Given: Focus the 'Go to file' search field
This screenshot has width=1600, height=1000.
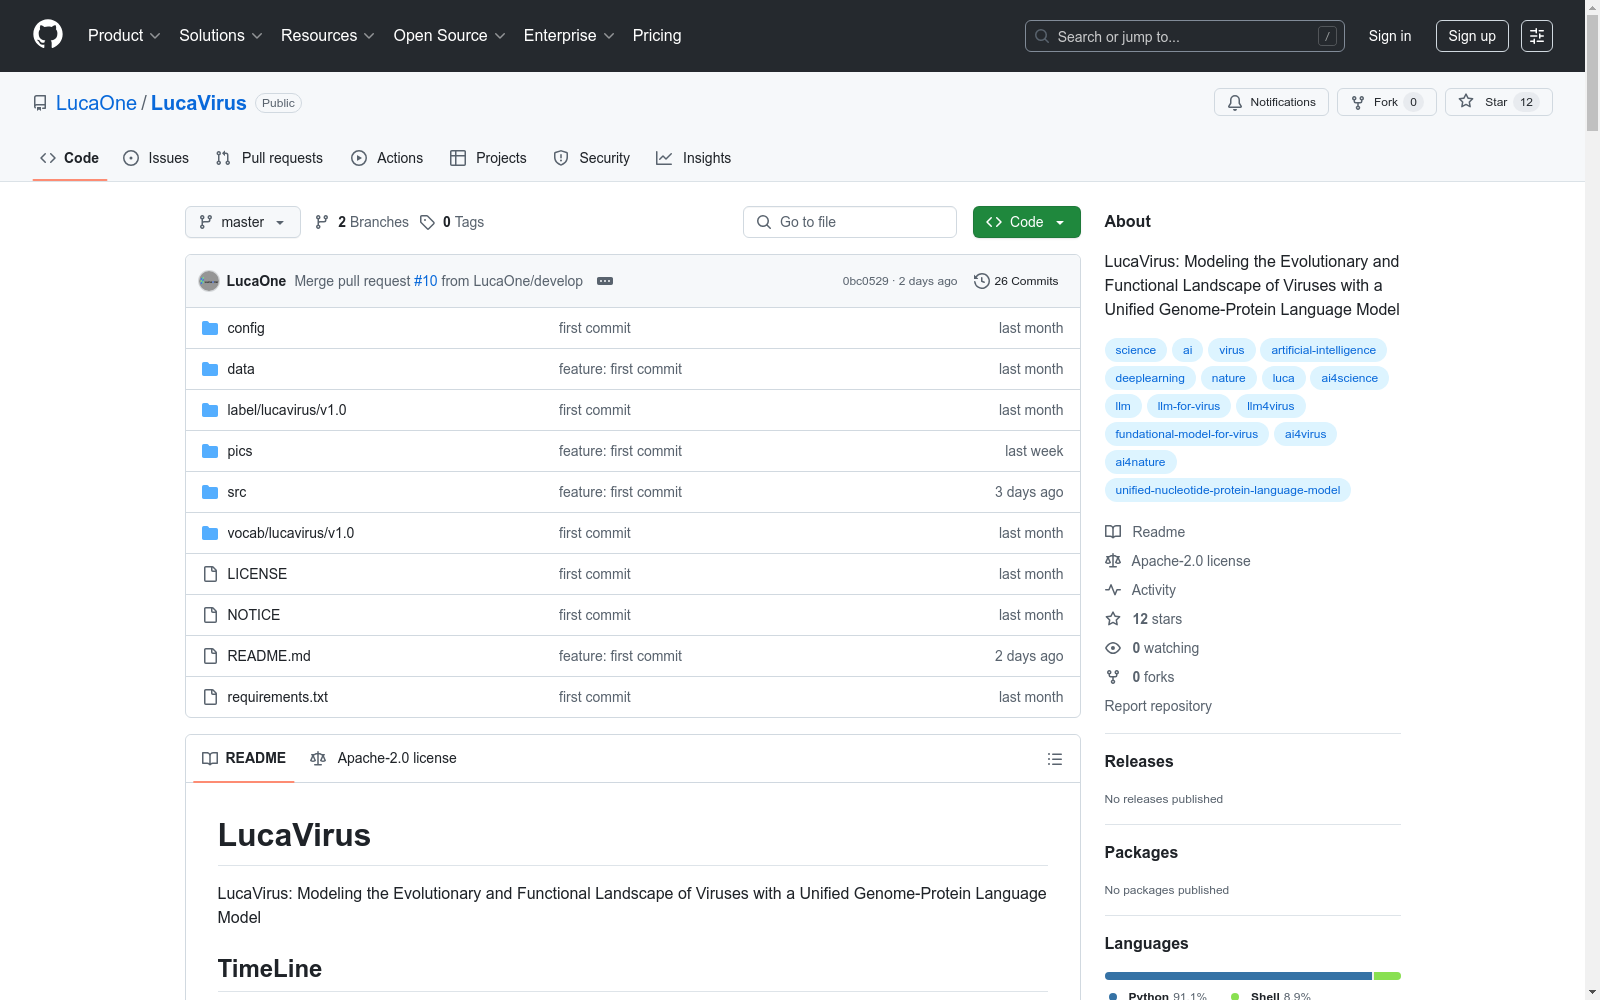Looking at the screenshot, I should coord(850,222).
